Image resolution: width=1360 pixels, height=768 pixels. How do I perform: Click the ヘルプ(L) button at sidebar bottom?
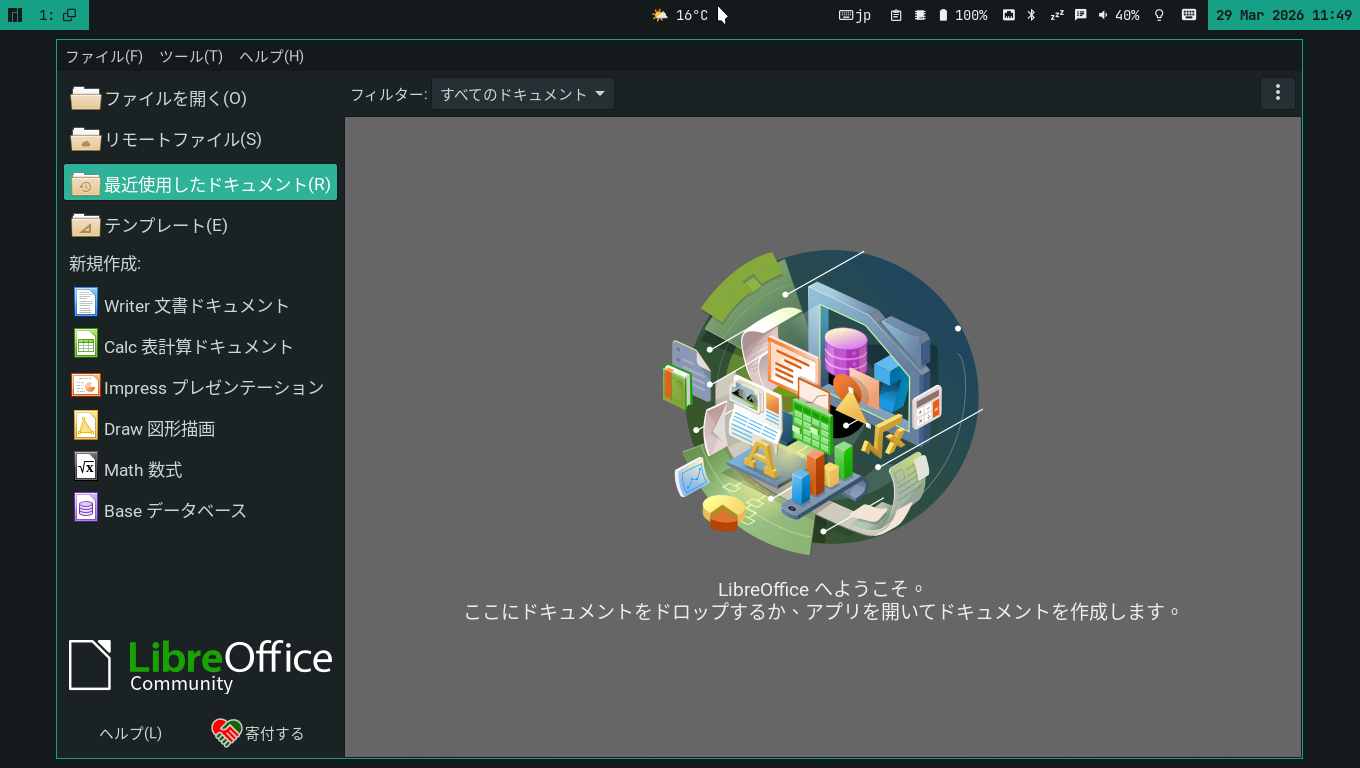tap(131, 733)
